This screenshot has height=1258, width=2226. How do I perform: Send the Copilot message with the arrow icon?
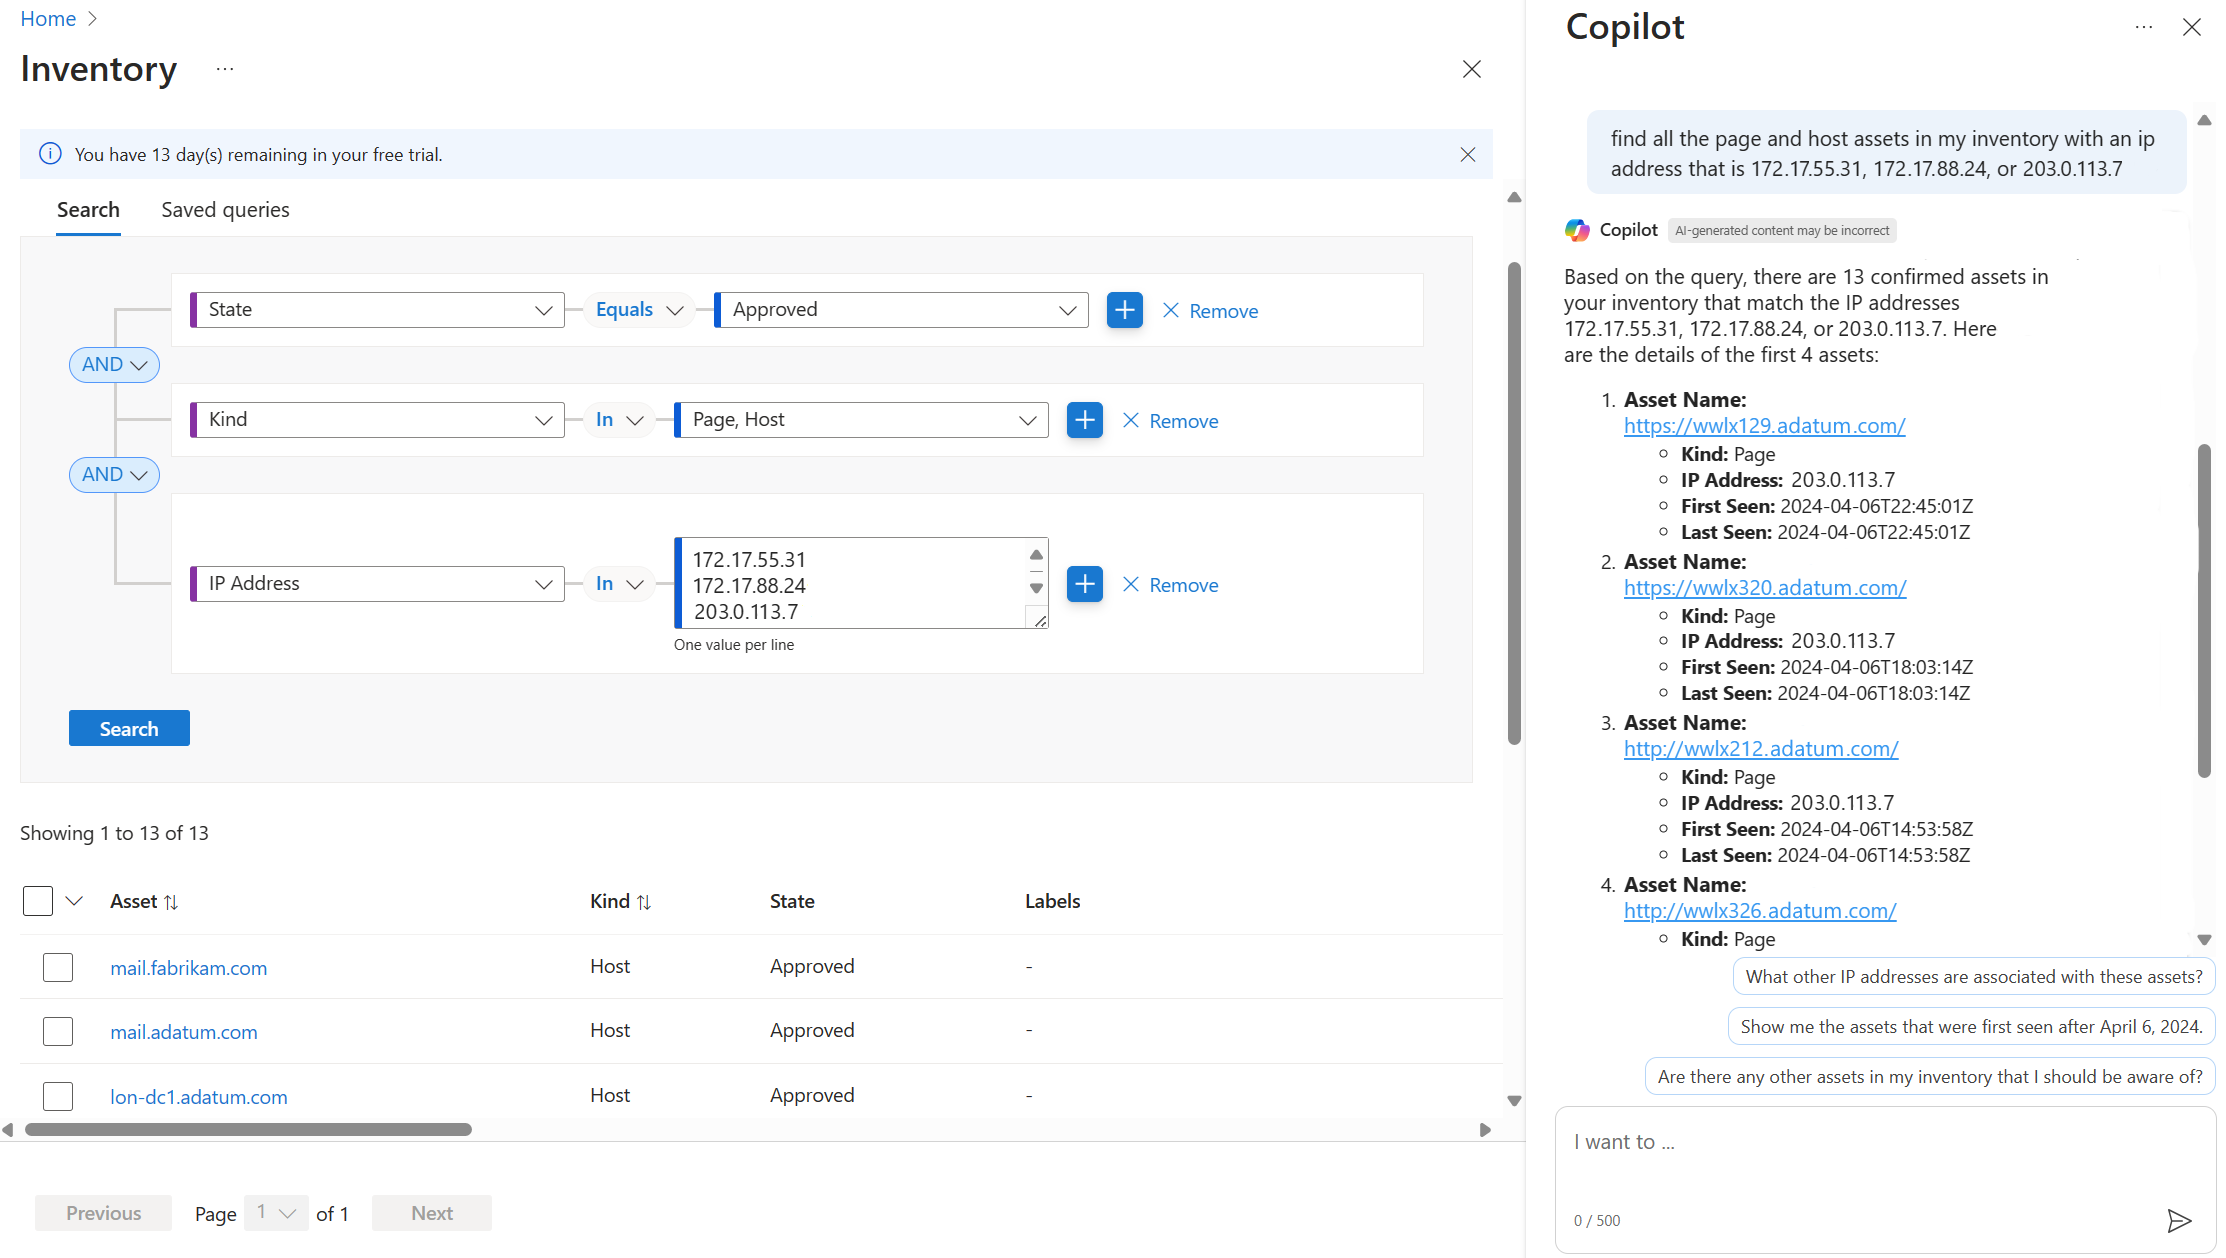pos(2178,1220)
